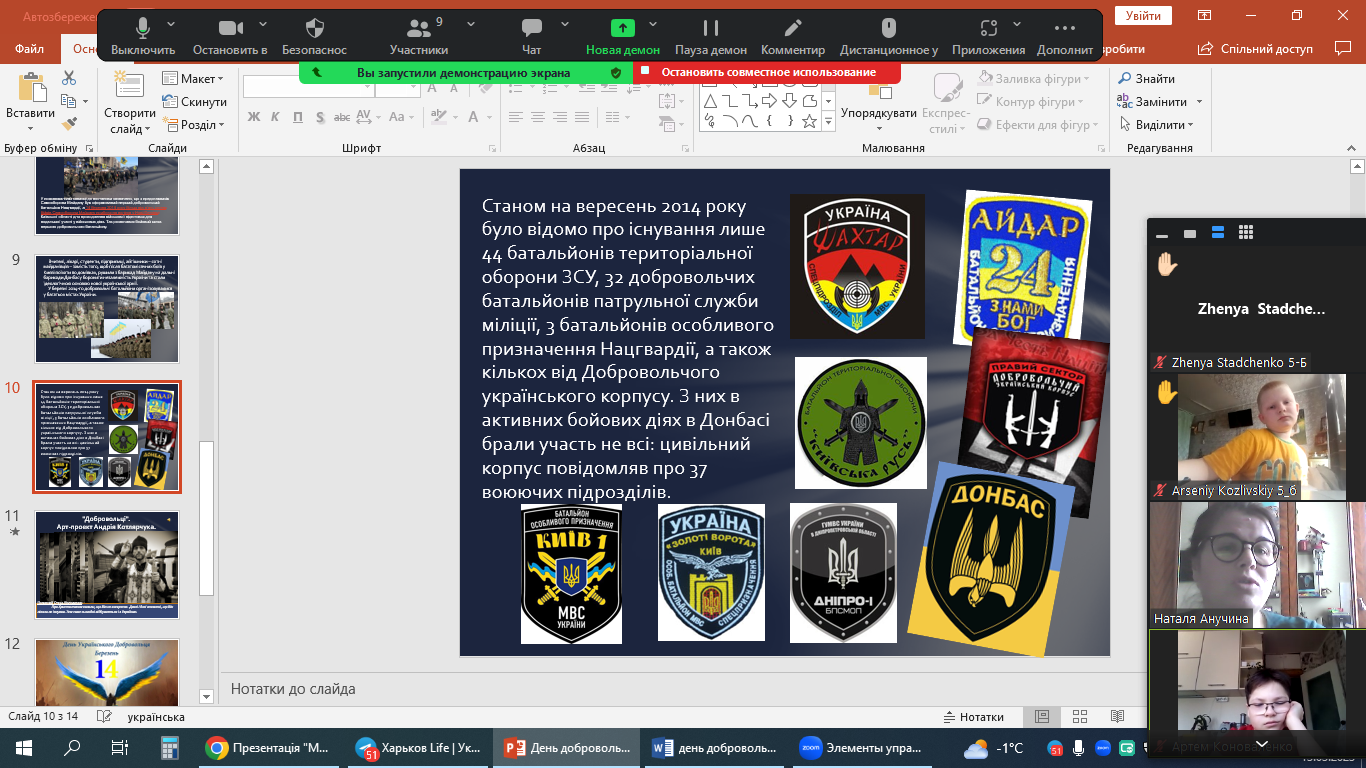
Task: Open Ефекти для фігур menu
Action: [x=1039, y=125]
